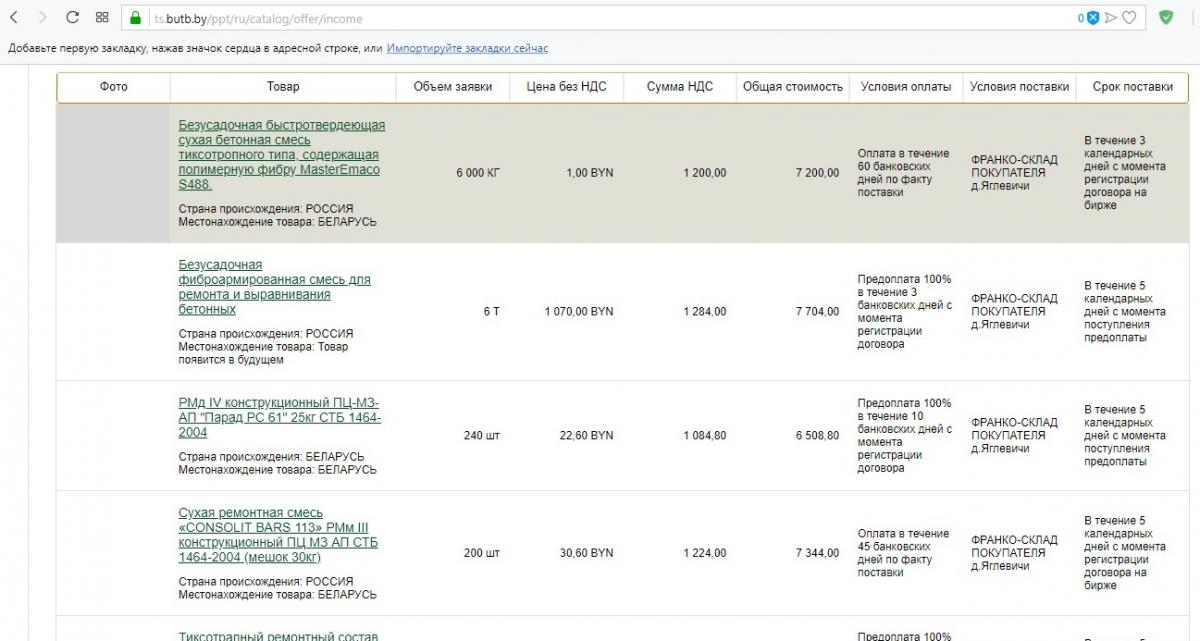Open the 'Безусадочная фиброармированная смесь' product link
Screen dimensions: 1200x641
[274, 287]
